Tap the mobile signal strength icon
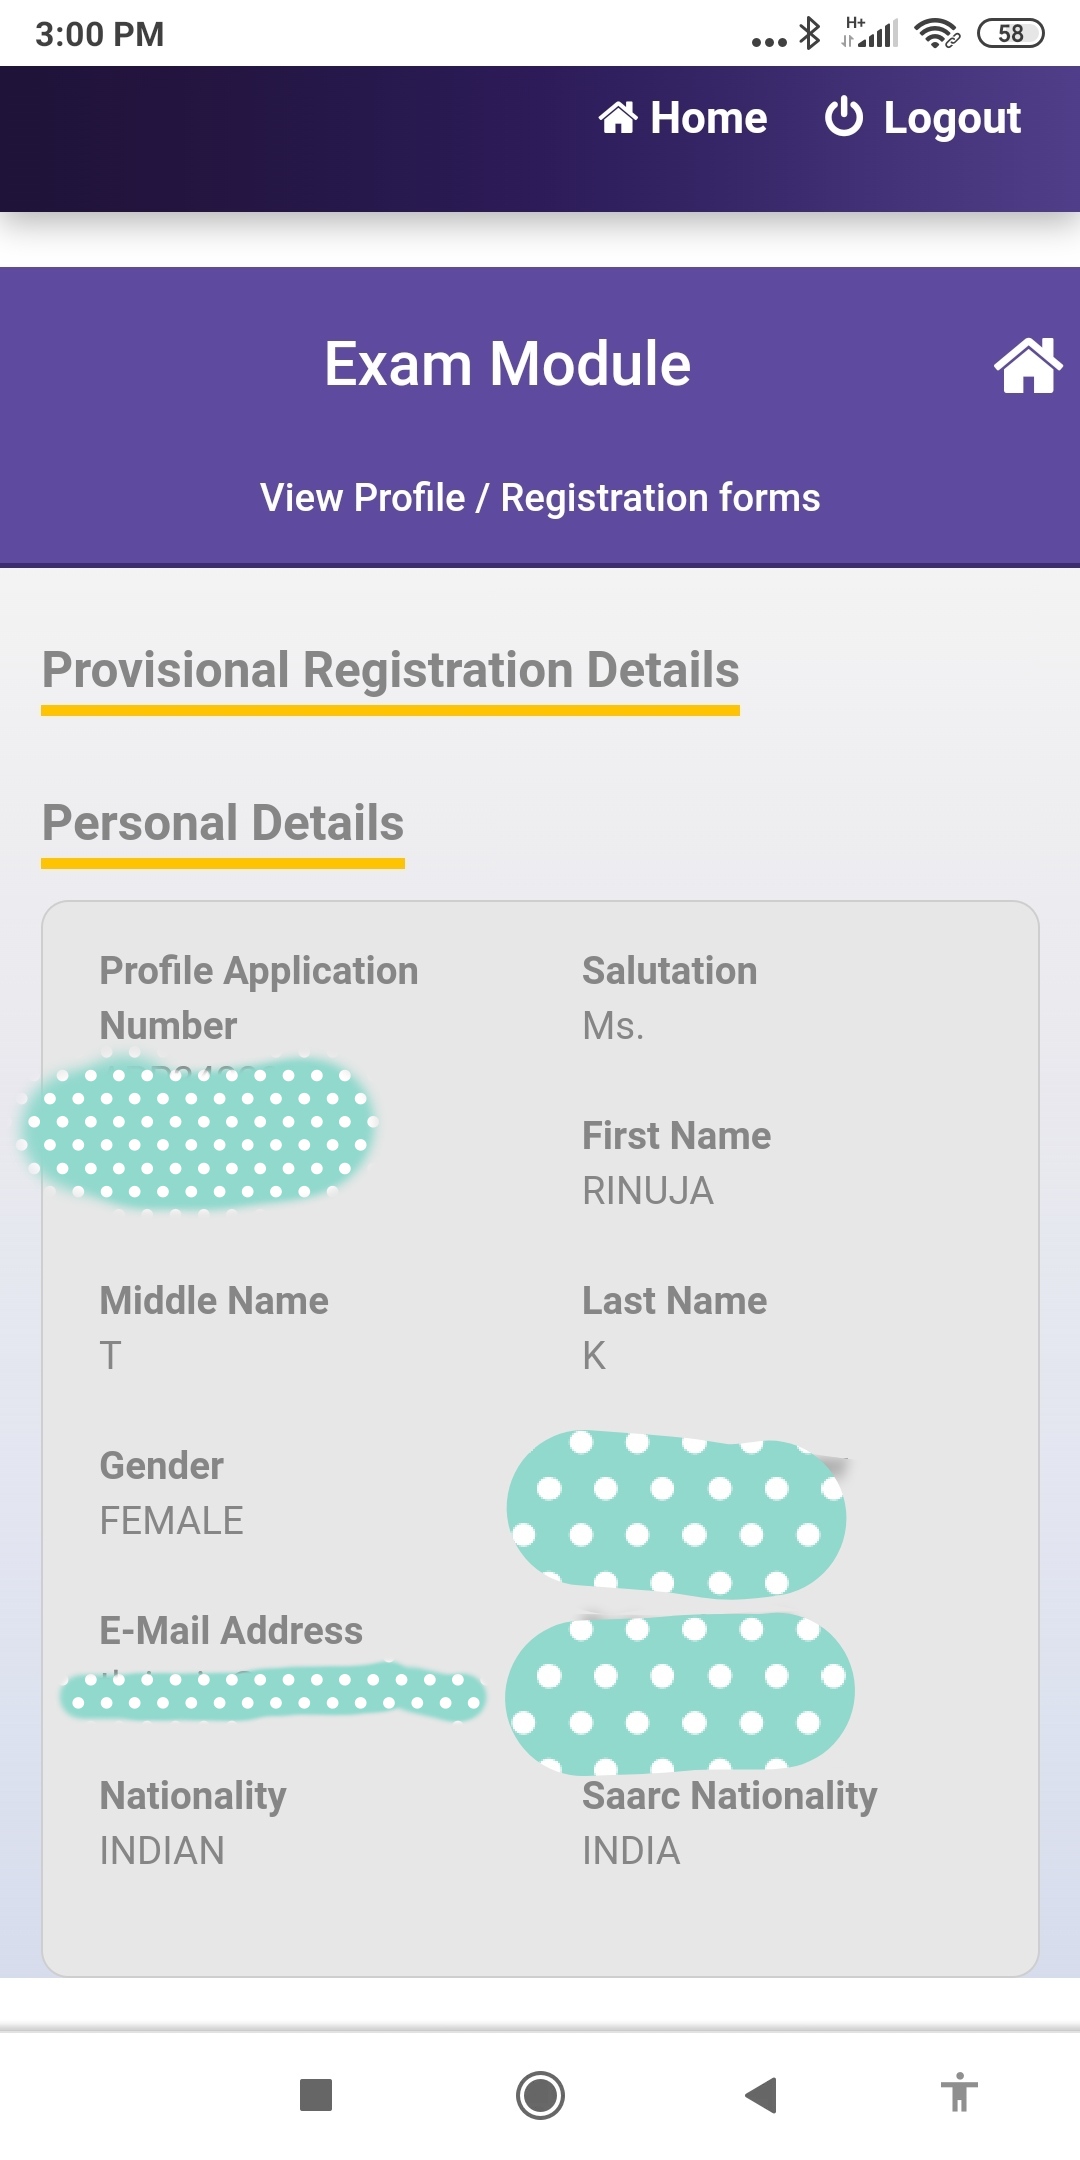Image resolution: width=1080 pixels, height=2160 pixels. pos(870,34)
